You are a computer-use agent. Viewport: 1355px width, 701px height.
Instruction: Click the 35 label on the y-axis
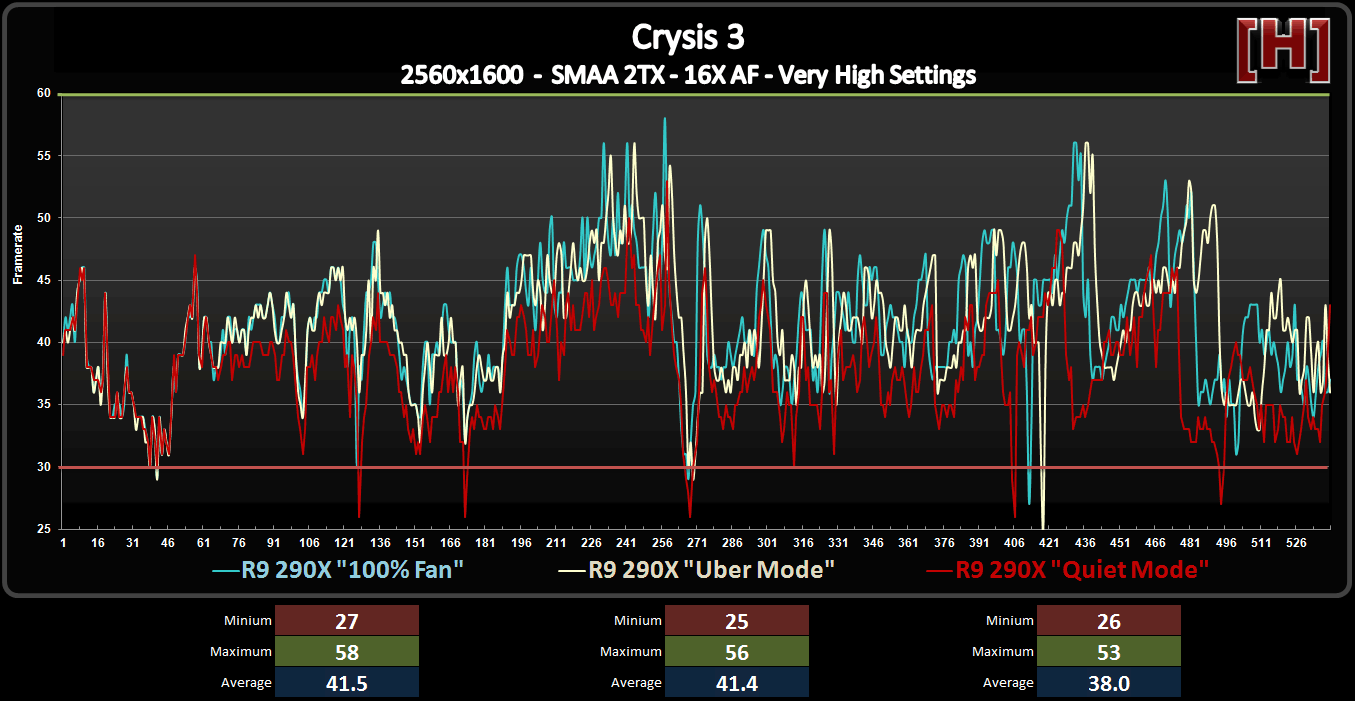point(44,405)
